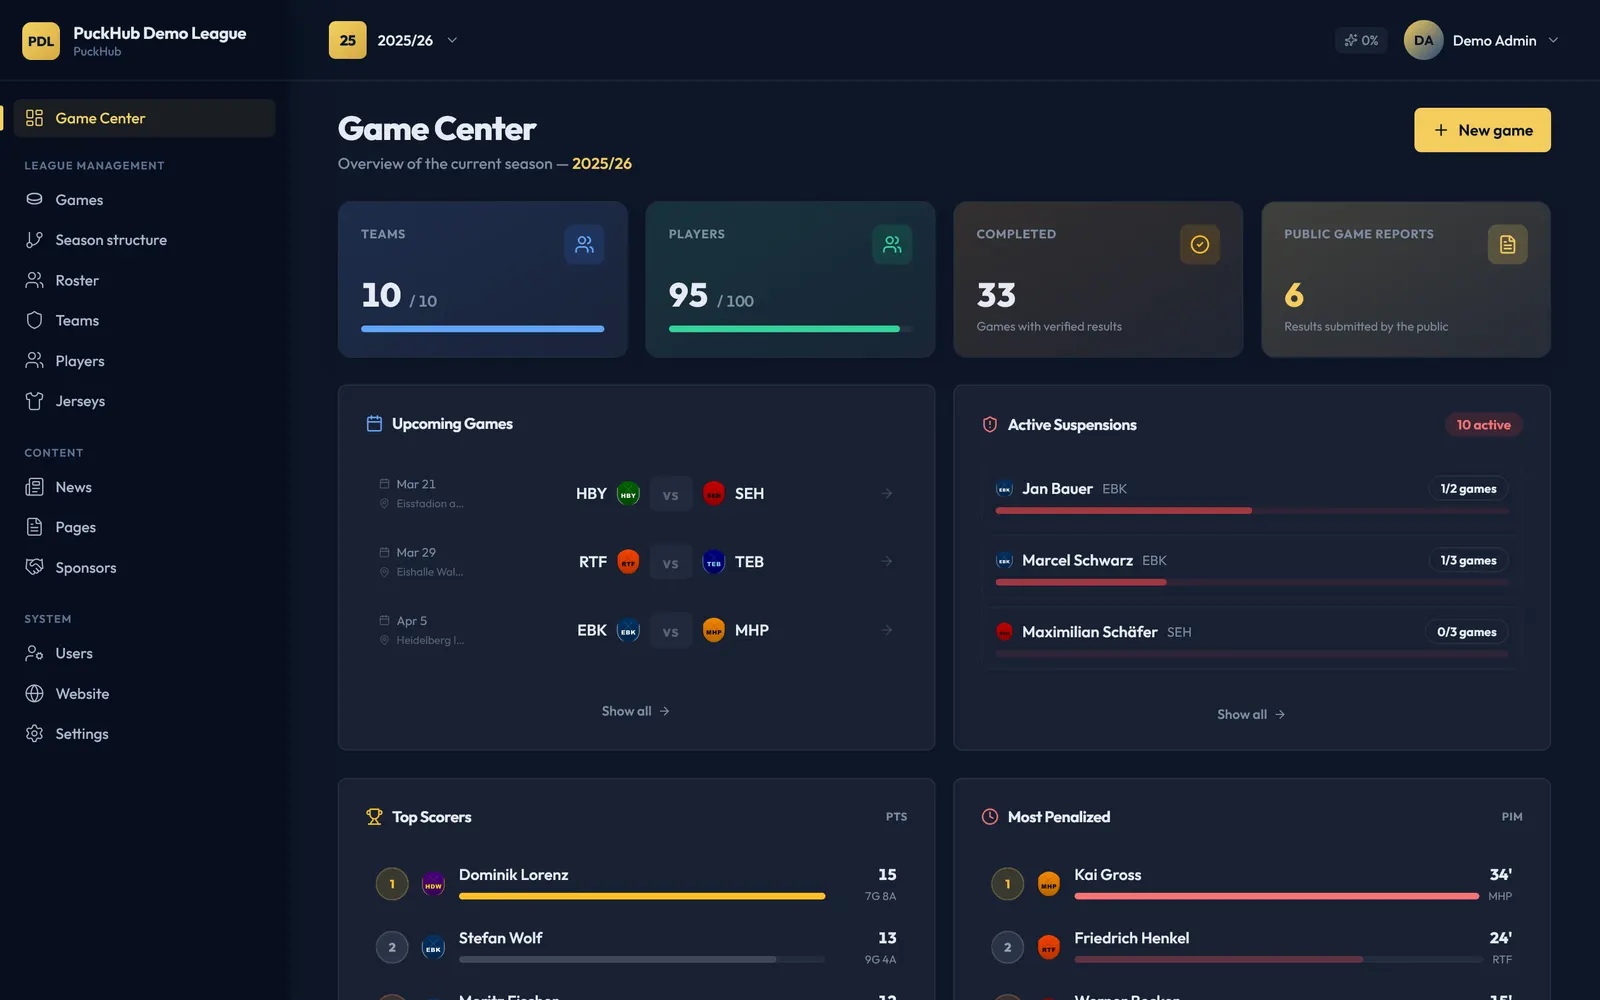This screenshot has height=1000, width=1600.
Task: Open the HBY vs SEH game arrow
Action: pos(887,493)
